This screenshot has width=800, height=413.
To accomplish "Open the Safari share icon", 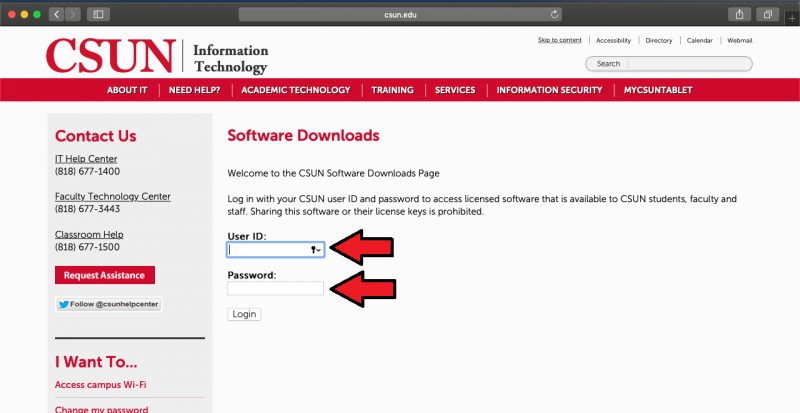I will pyautogui.click(x=741, y=14).
